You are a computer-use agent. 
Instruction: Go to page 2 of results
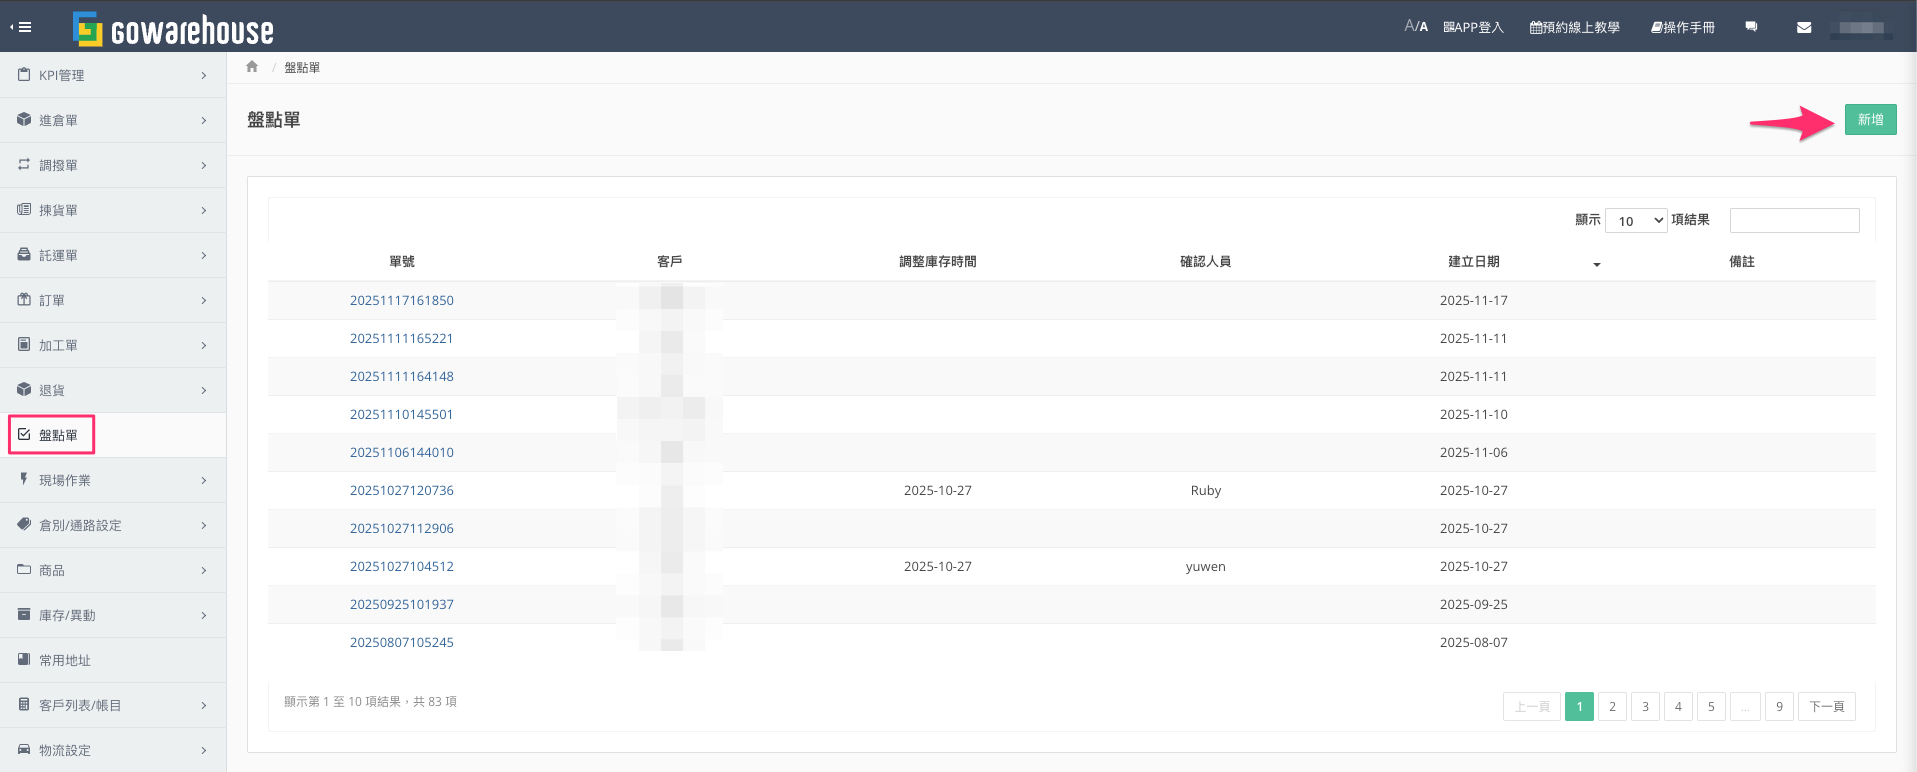point(1612,707)
